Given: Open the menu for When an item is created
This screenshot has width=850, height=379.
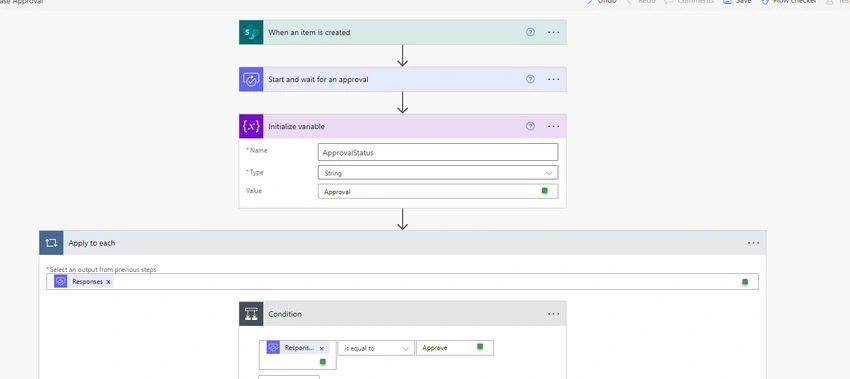Looking at the screenshot, I should (x=553, y=33).
